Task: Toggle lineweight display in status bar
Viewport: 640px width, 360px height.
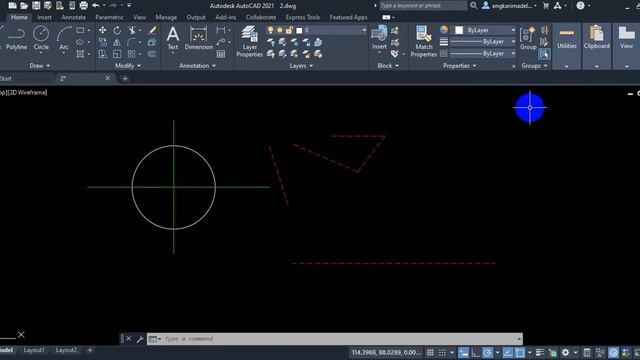Action: (540, 353)
